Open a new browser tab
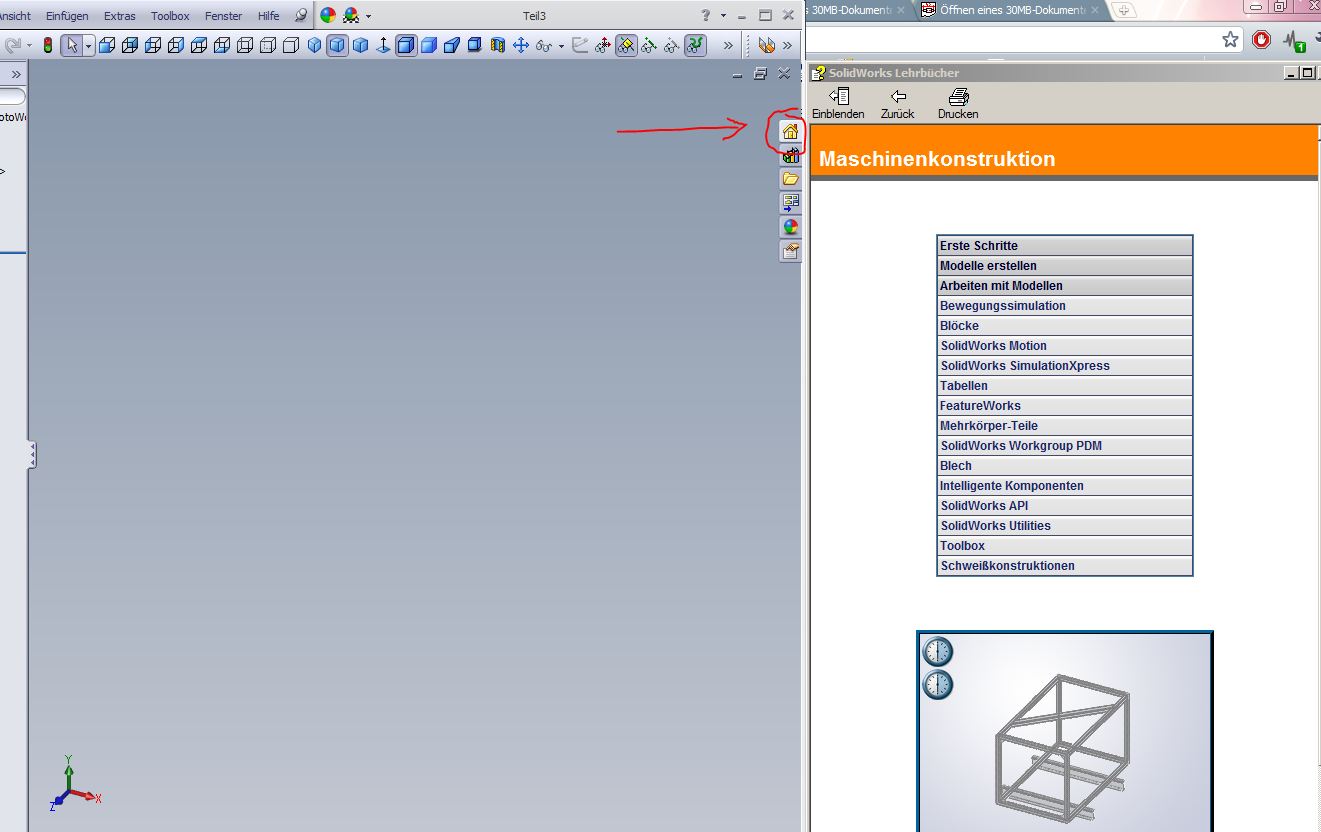Screen dimensions: 1321x832 coord(1125,10)
